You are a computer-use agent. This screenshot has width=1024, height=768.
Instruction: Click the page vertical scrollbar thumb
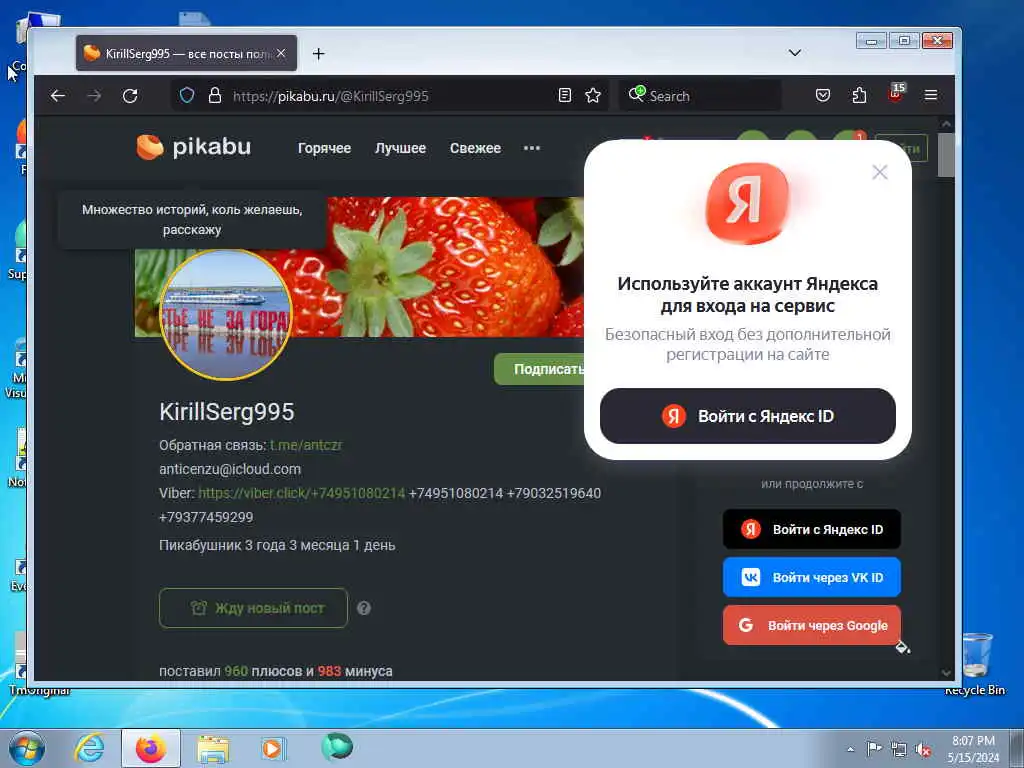946,155
